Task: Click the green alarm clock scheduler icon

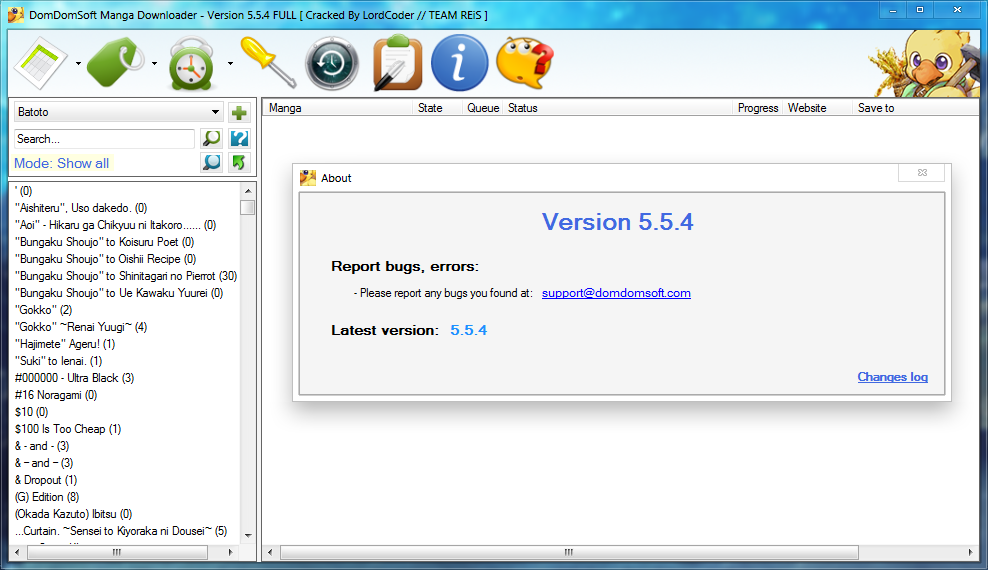Action: tap(191, 63)
